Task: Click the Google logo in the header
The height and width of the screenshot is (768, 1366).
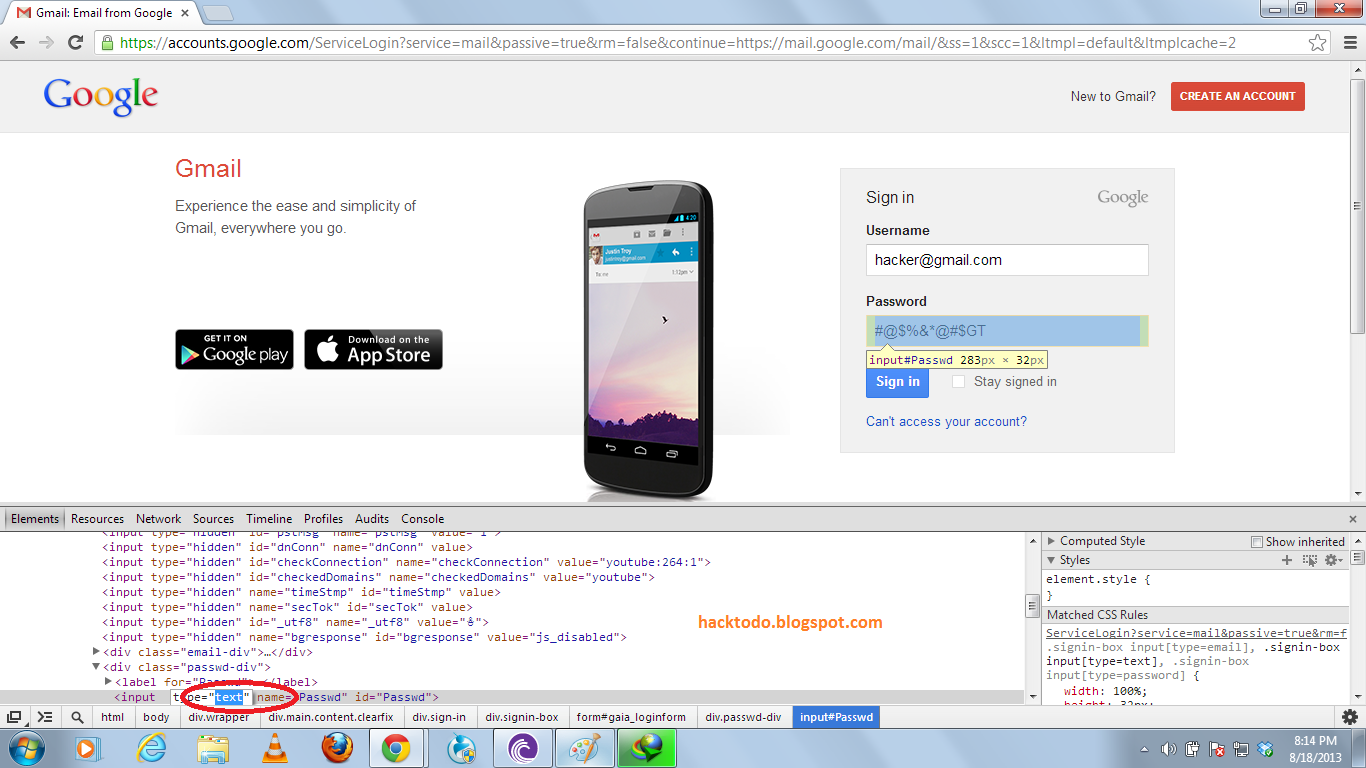Action: (100, 96)
